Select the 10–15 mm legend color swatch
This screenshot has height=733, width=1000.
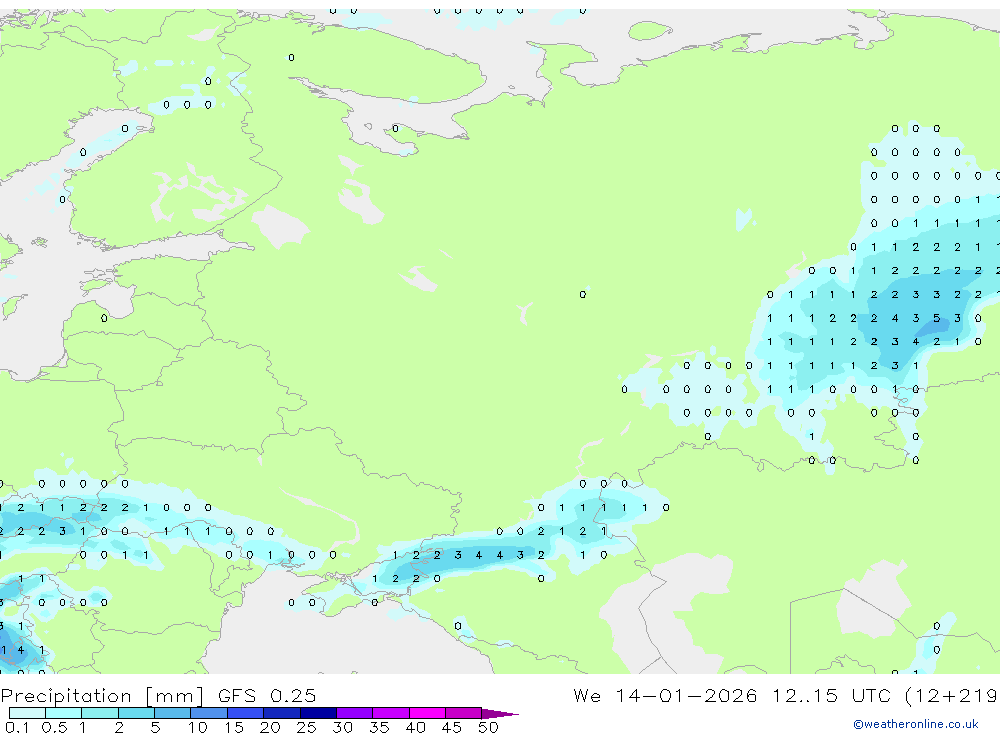[x=209, y=713]
